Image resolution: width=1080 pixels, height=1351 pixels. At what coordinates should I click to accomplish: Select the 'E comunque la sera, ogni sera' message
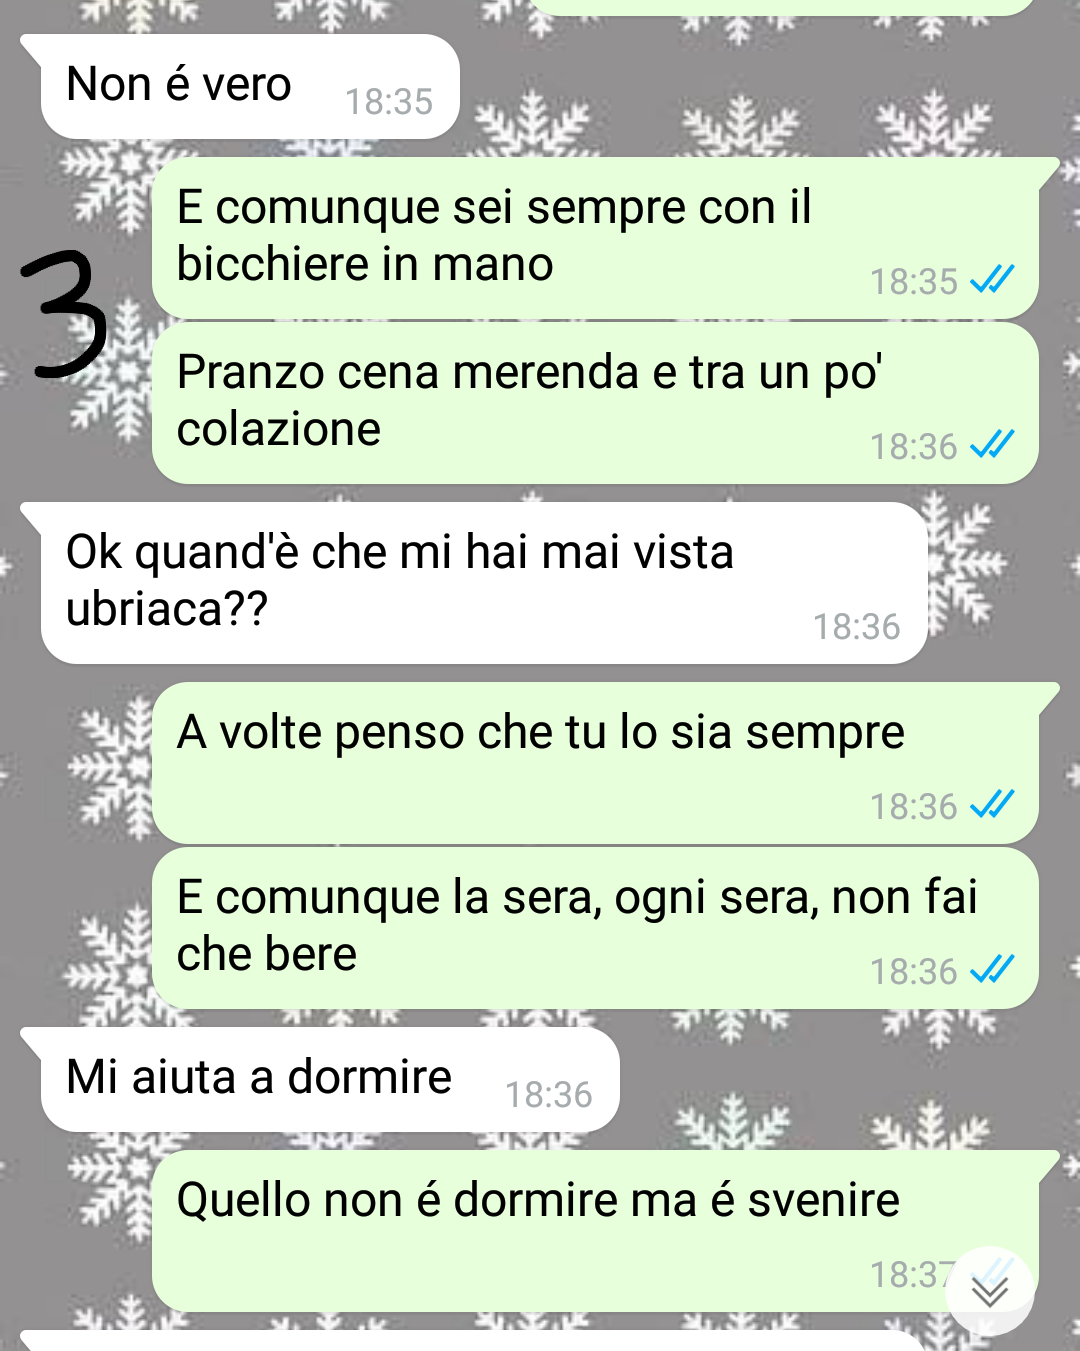pos(595,928)
